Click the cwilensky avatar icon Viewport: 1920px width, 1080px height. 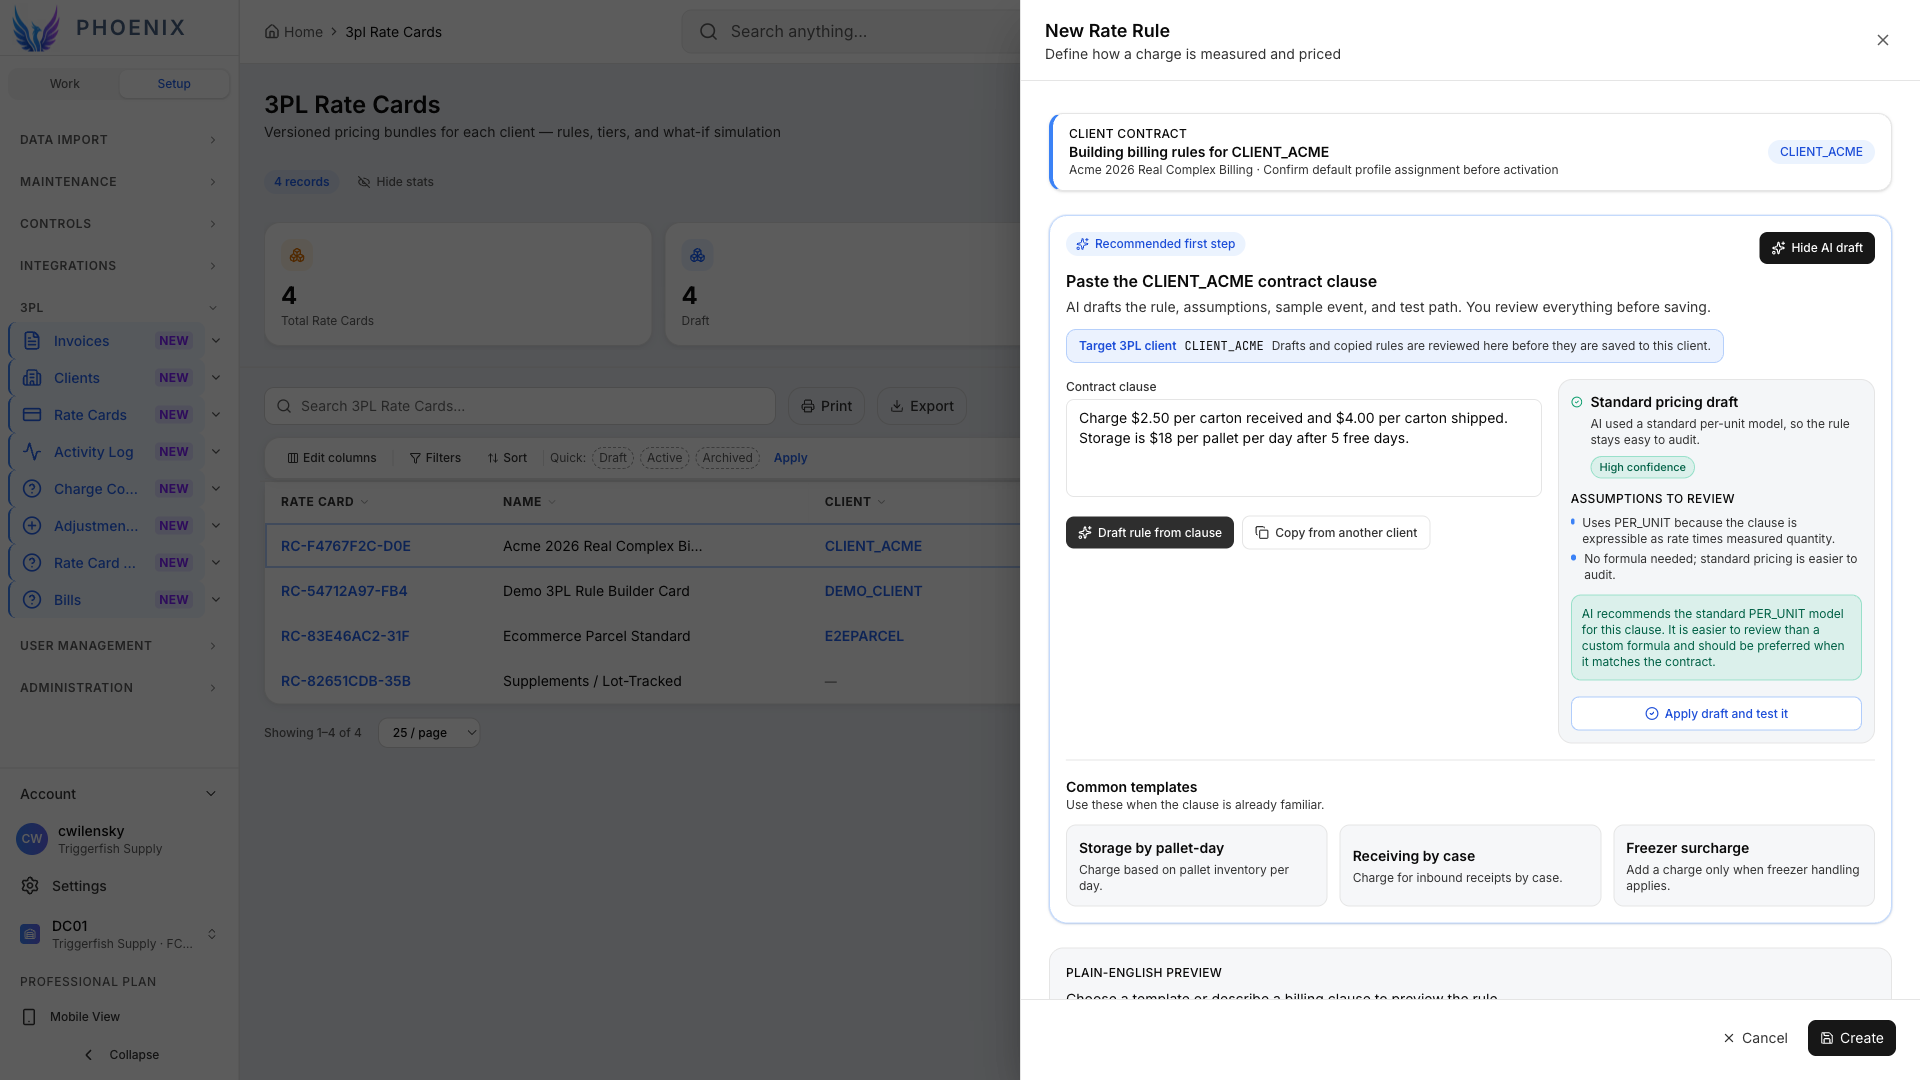tap(32, 839)
